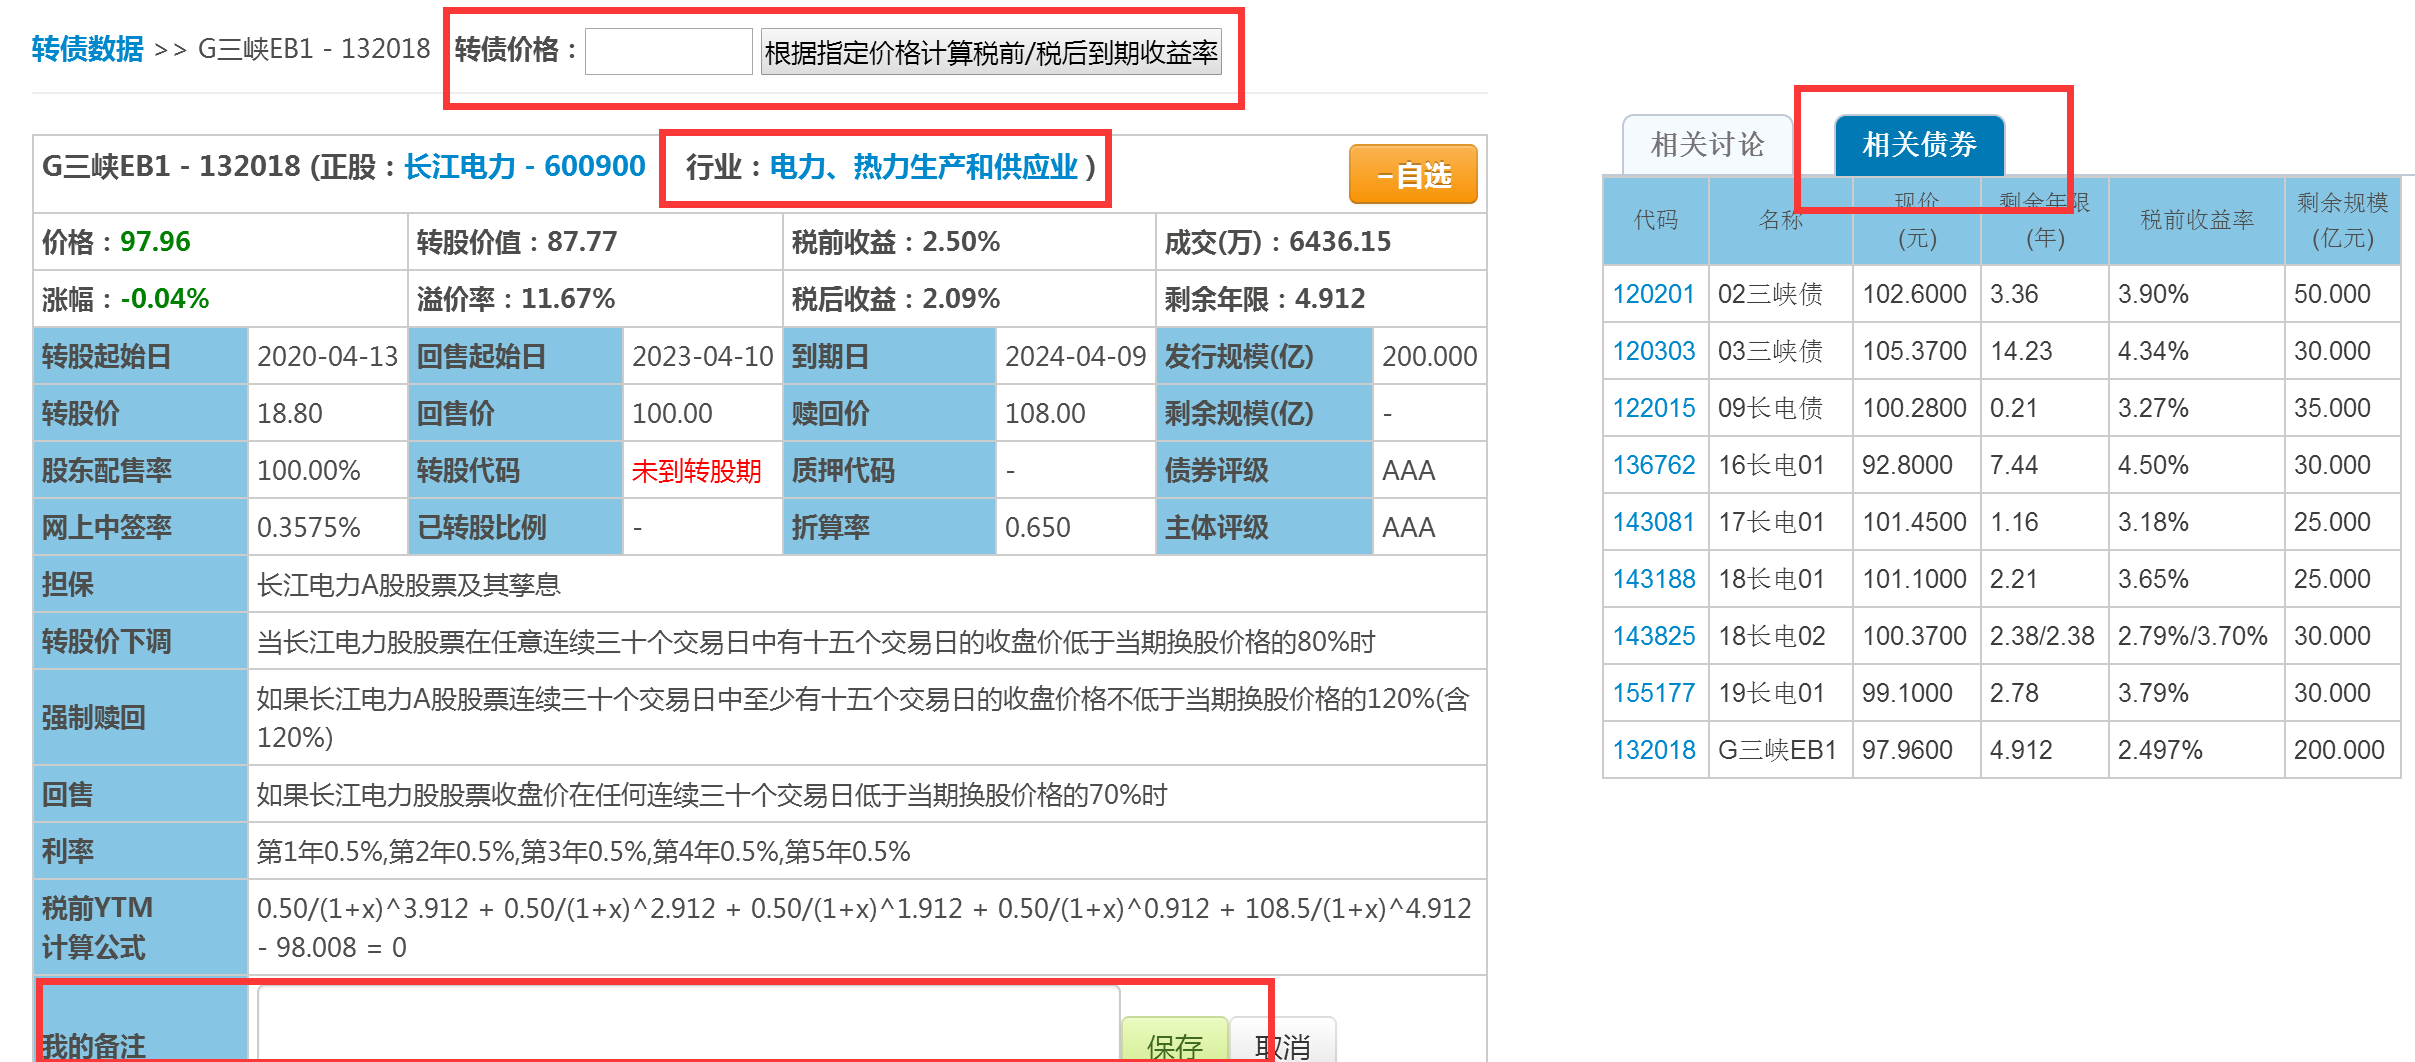Screen dimensions: 2415x1062
Task: Open bond code 120201 link
Action: (1653, 294)
